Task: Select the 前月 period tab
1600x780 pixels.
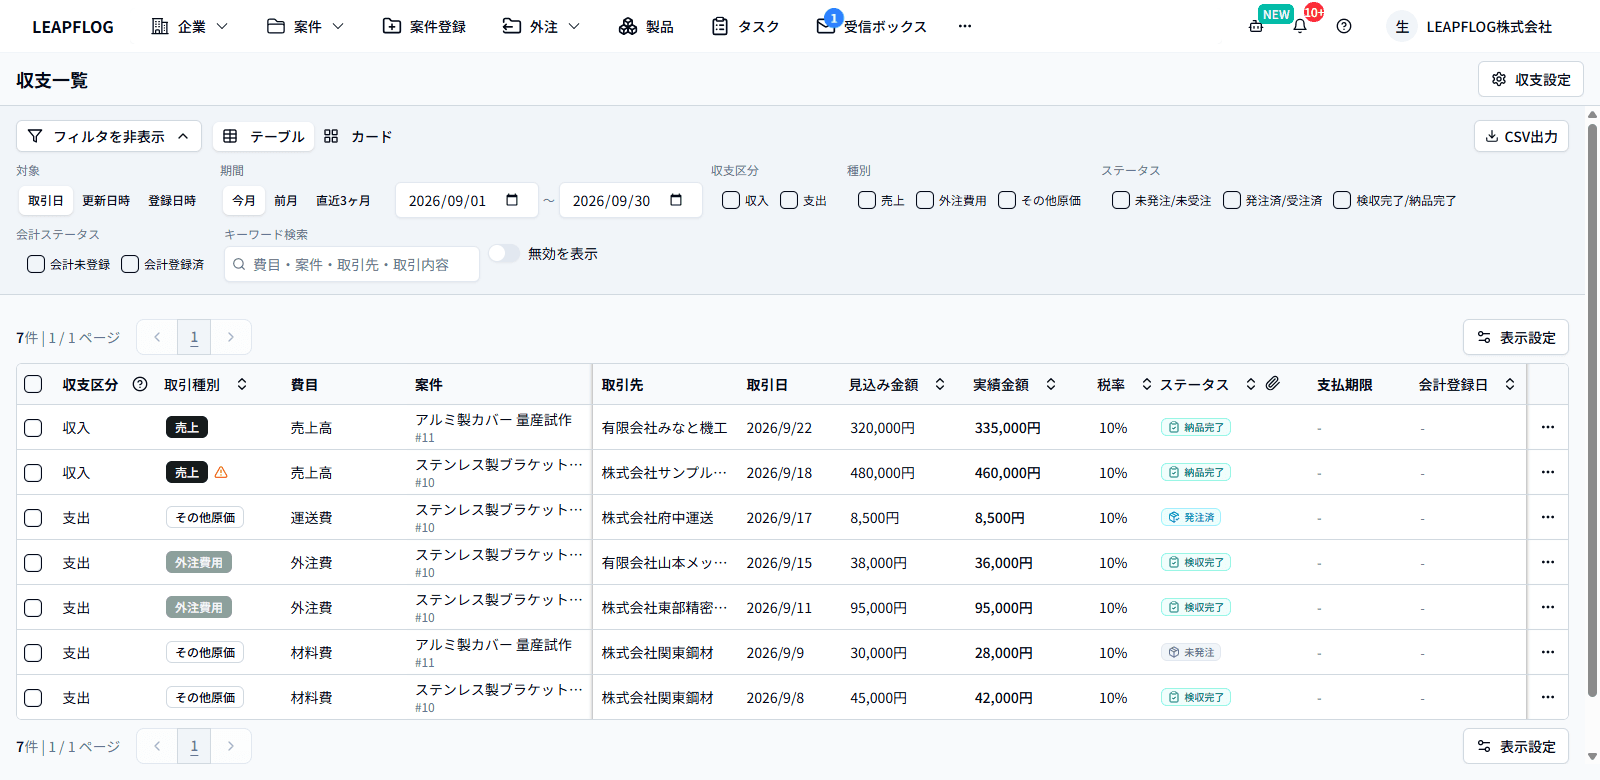Action: pyautogui.click(x=286, y=200)
